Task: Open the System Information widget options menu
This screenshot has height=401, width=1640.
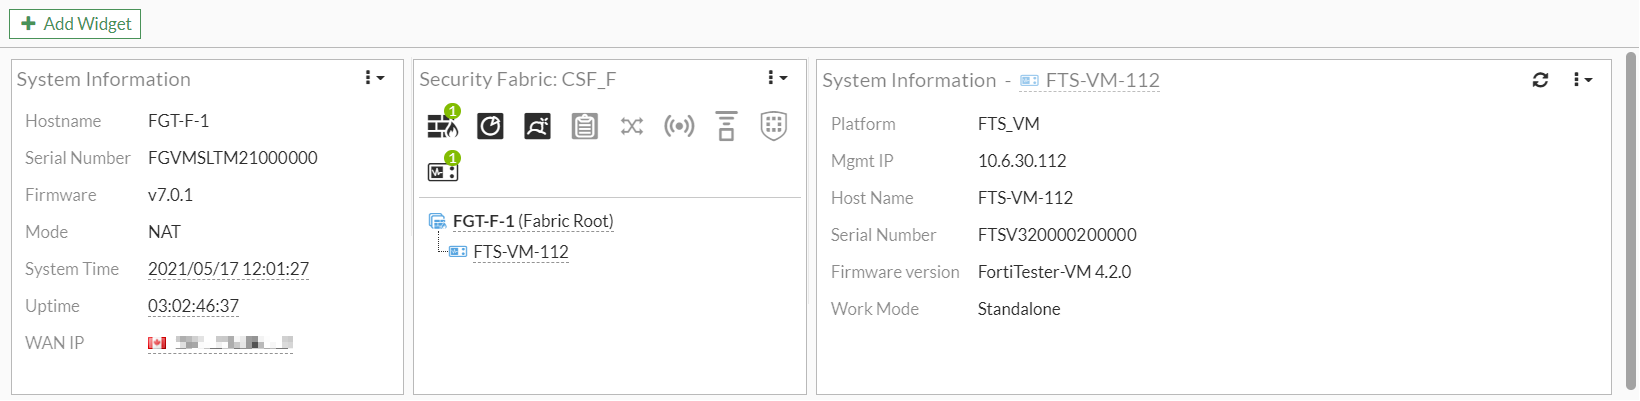Action: point(374,78)
